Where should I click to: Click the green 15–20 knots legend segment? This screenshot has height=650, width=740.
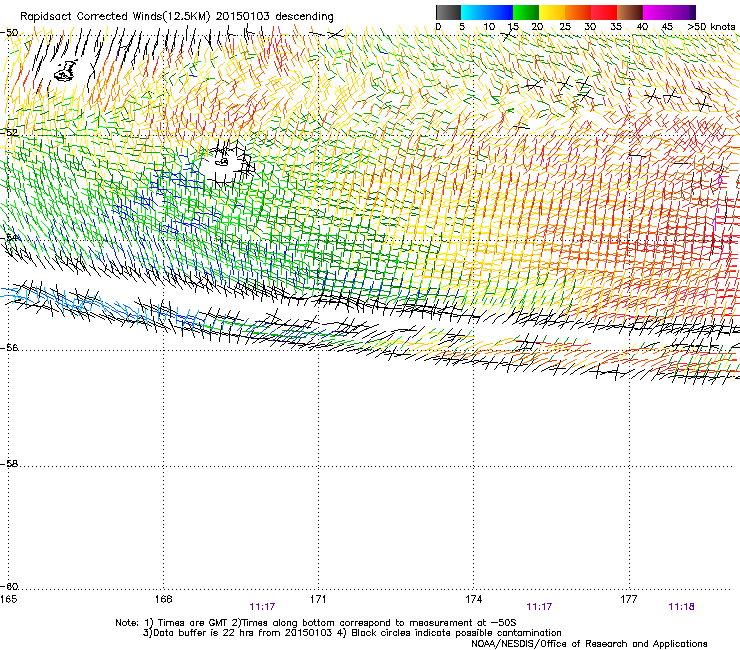point(526,12)
